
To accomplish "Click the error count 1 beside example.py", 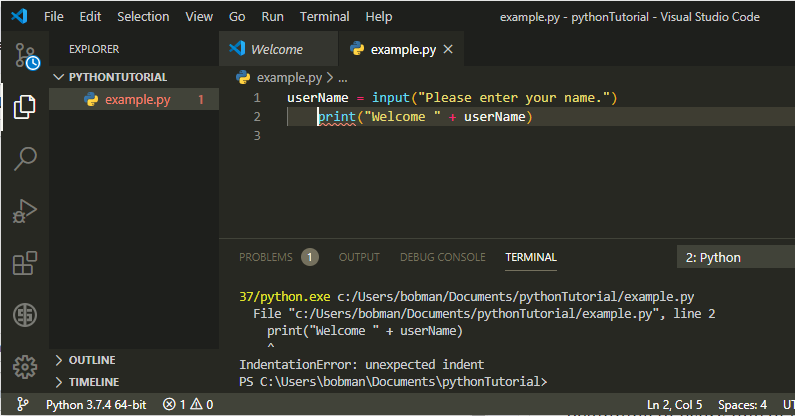I will tap(201, 99).
